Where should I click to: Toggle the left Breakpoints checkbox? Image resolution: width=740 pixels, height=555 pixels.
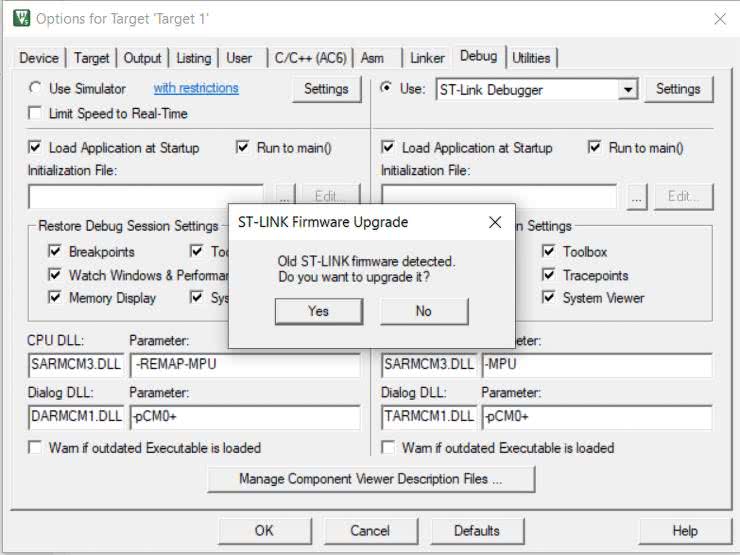(56, 252)
